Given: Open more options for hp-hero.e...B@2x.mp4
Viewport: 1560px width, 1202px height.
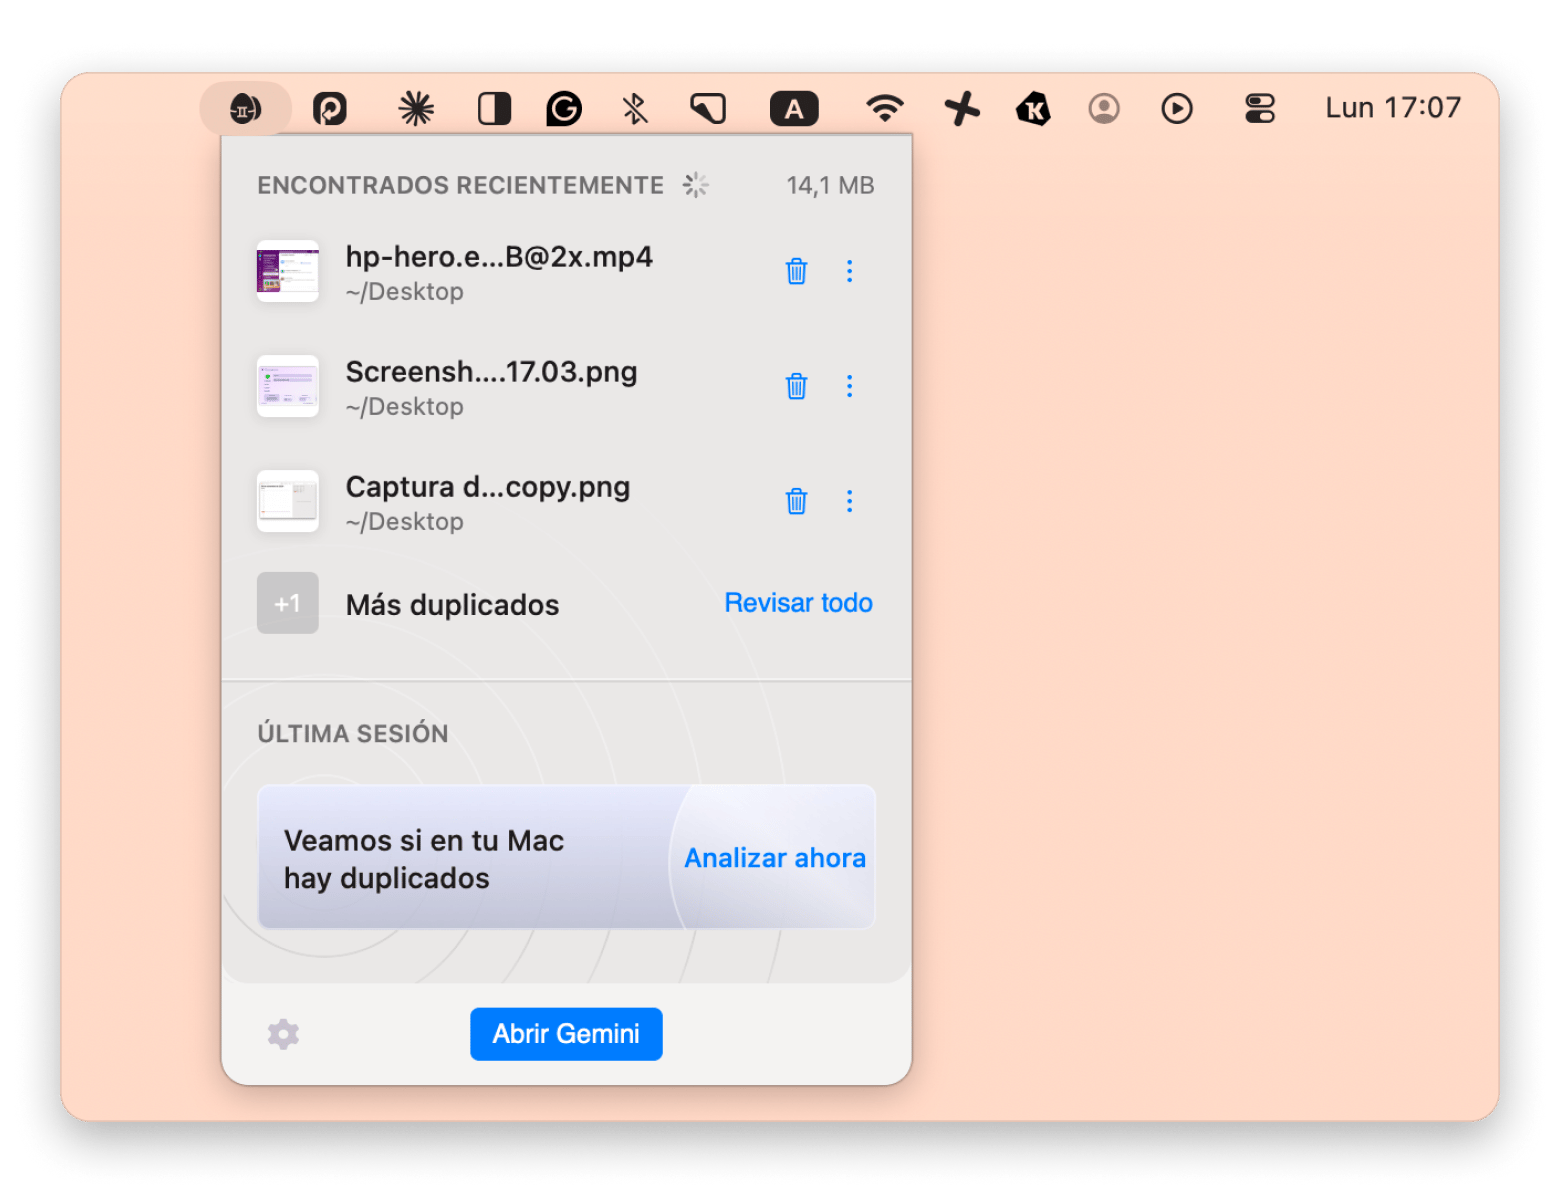Looking at the screenshot, I should coord(850,271).
